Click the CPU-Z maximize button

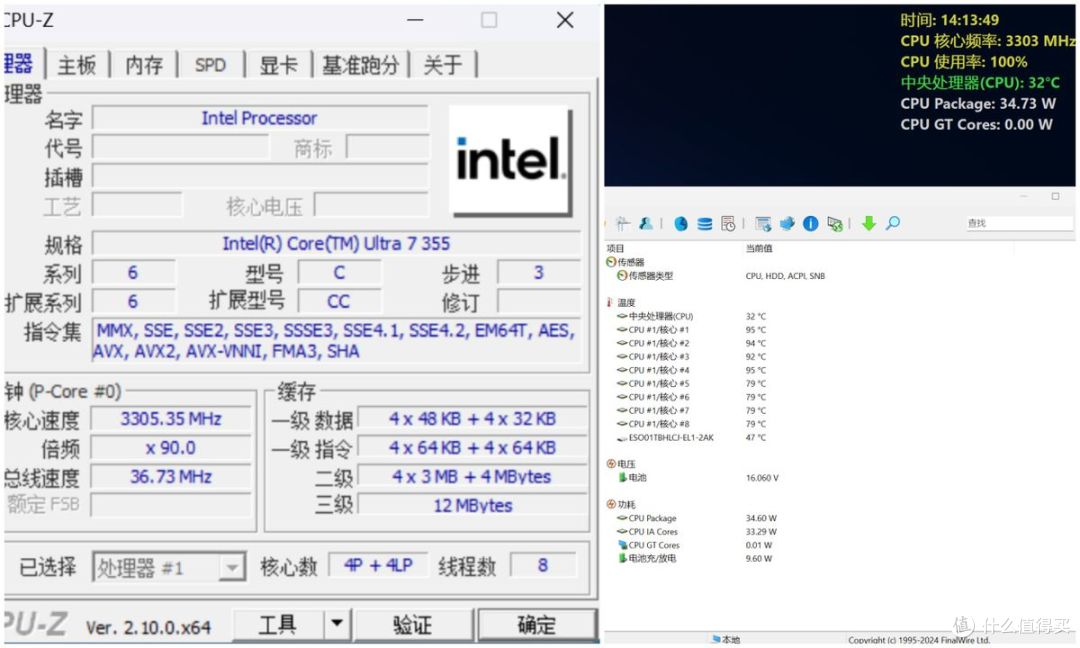(x=489, y=20)
